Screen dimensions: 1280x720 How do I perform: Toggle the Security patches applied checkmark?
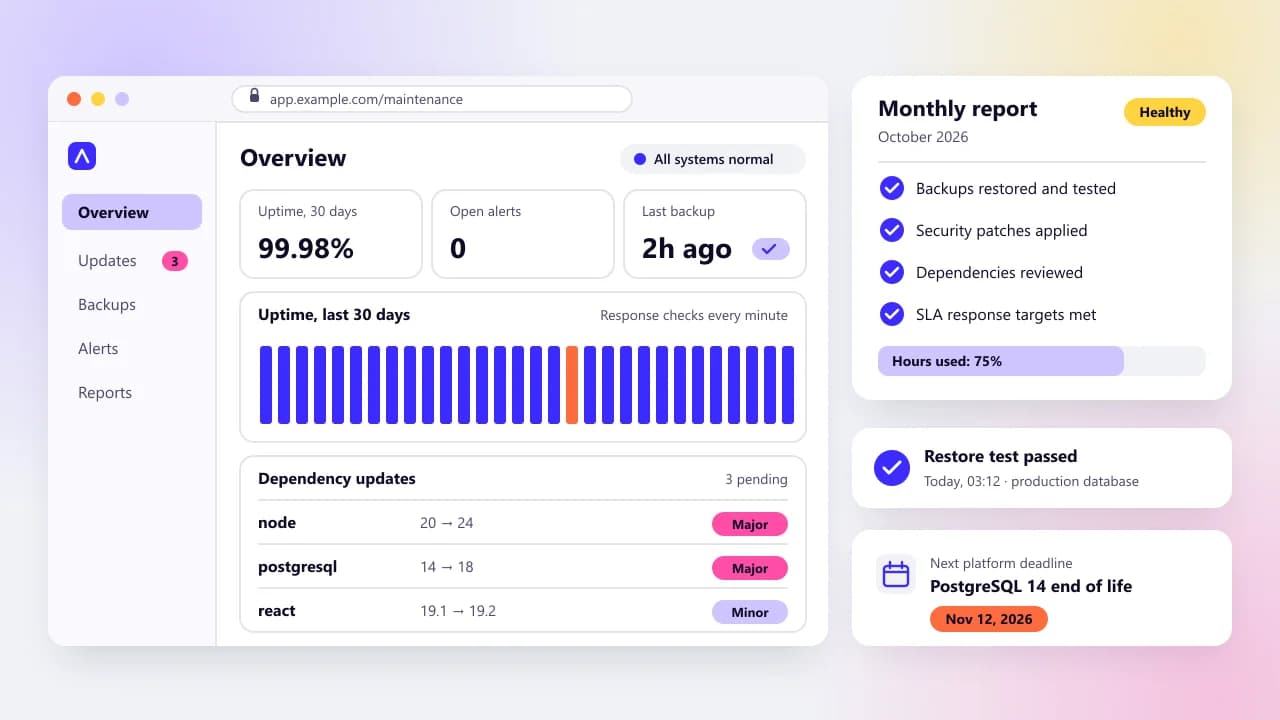point(891,230)
